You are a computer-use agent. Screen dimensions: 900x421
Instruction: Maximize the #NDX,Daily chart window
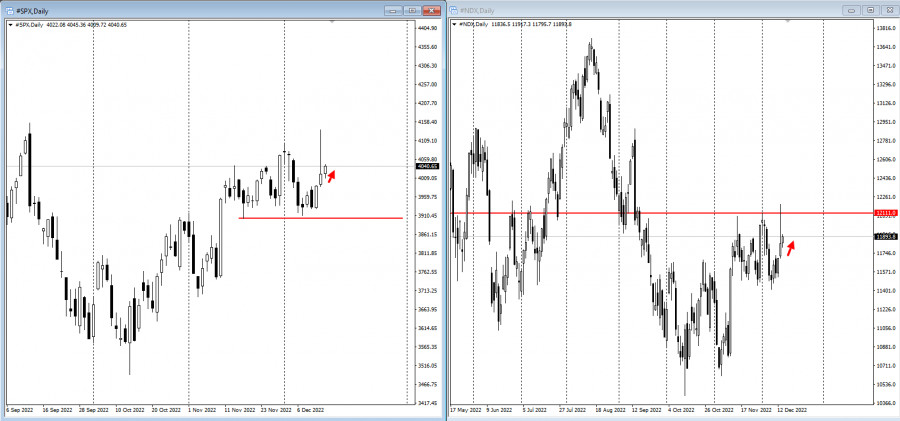click(868, 9)
